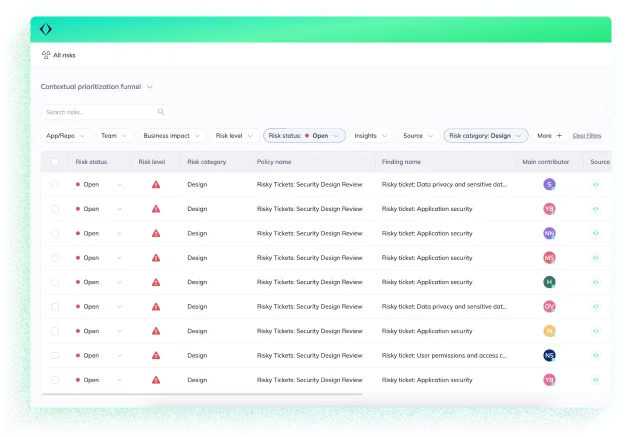The height and width of the screenshot is (437, 629).
Task: Open the Source filter dropdown
Action: (418, 136)
